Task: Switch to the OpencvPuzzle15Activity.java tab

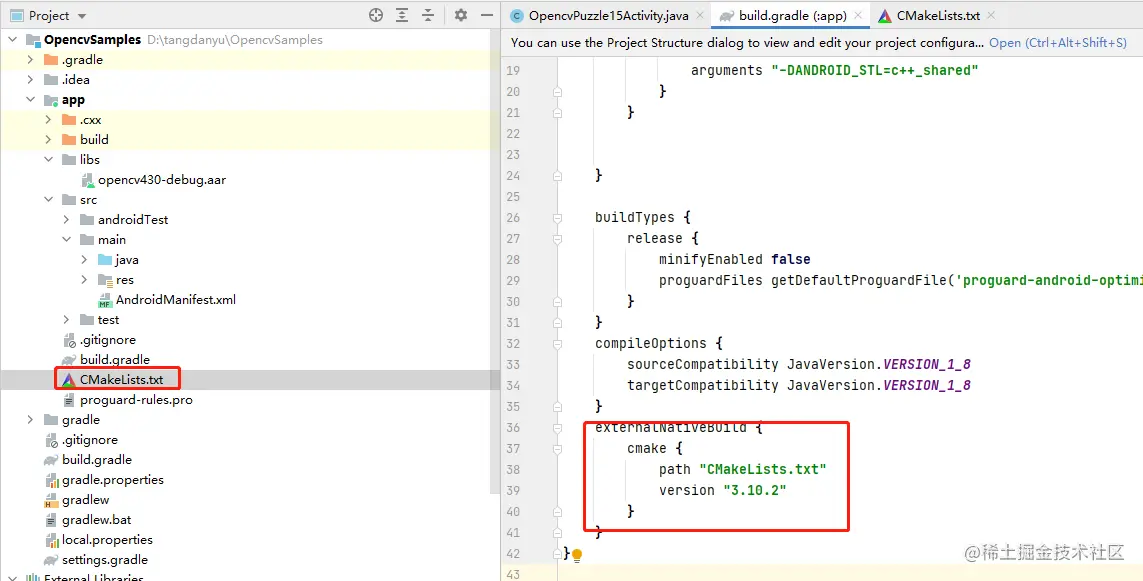Action: pyautogui.click(x=608, y=15)
